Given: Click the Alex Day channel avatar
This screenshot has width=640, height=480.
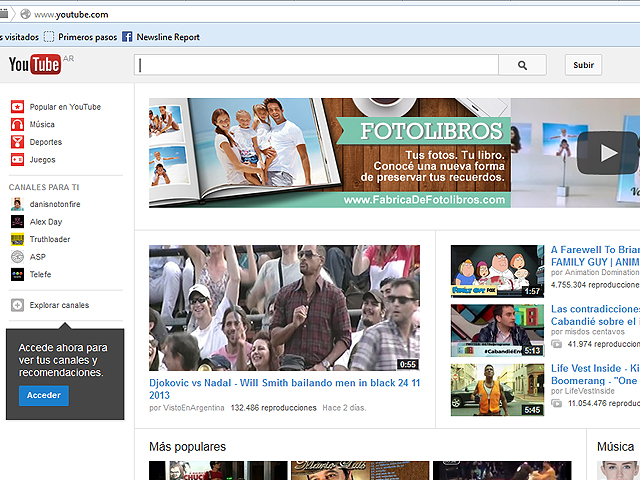Looking at the screenshot, I should pos(17,222).
